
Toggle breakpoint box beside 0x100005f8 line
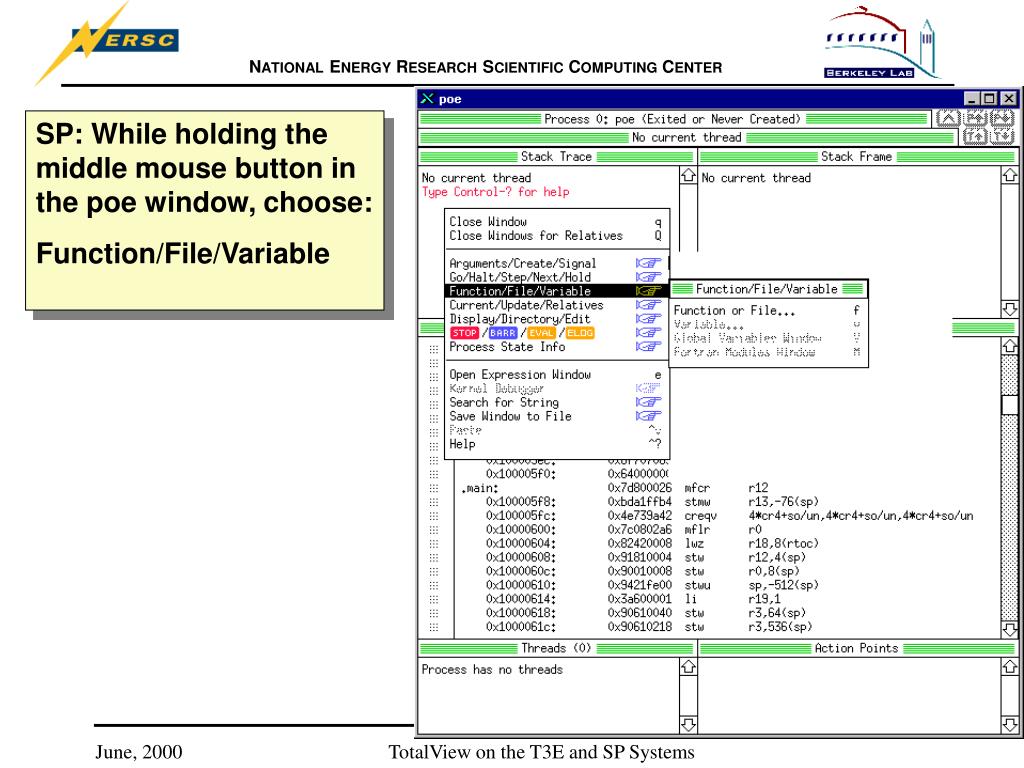[x=434, y=502]
